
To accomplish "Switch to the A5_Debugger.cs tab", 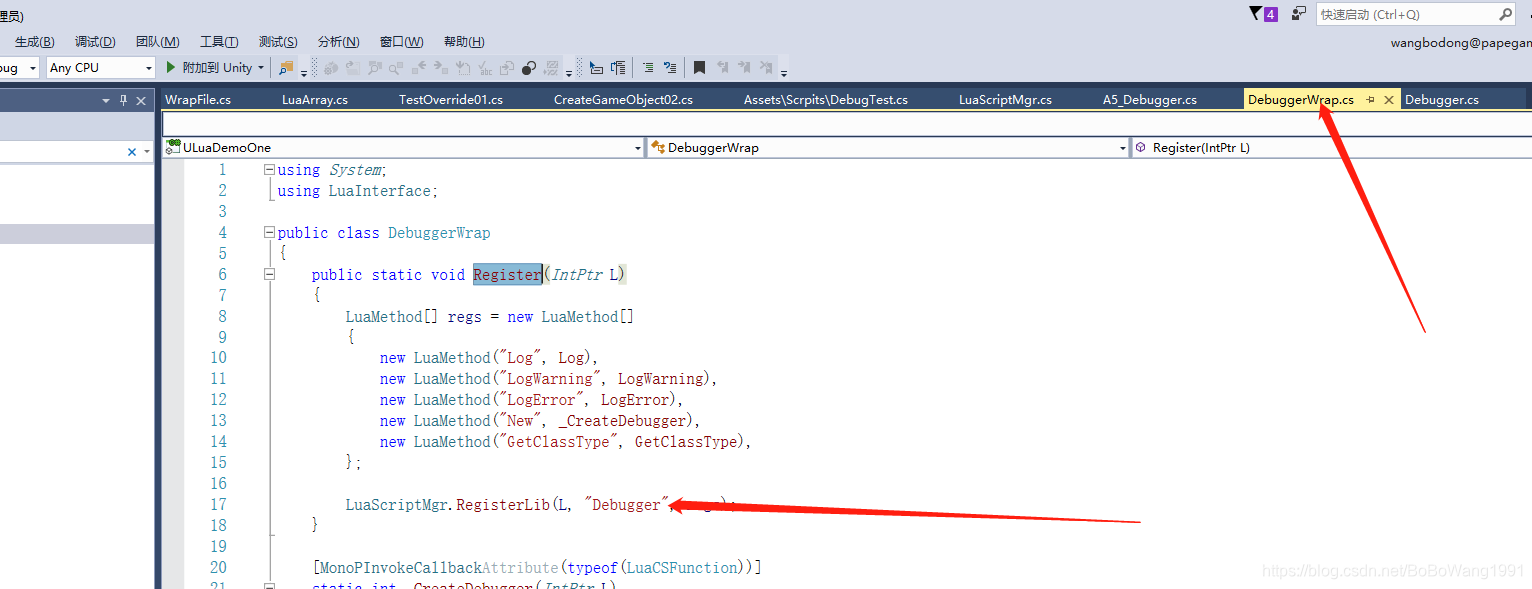I will (1150, 100).
